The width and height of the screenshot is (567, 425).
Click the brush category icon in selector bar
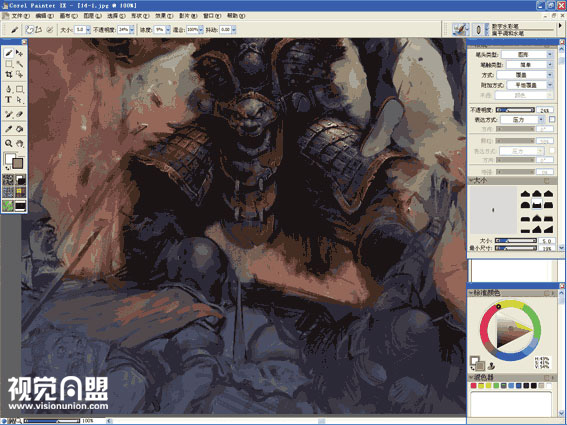pos(461,29)
